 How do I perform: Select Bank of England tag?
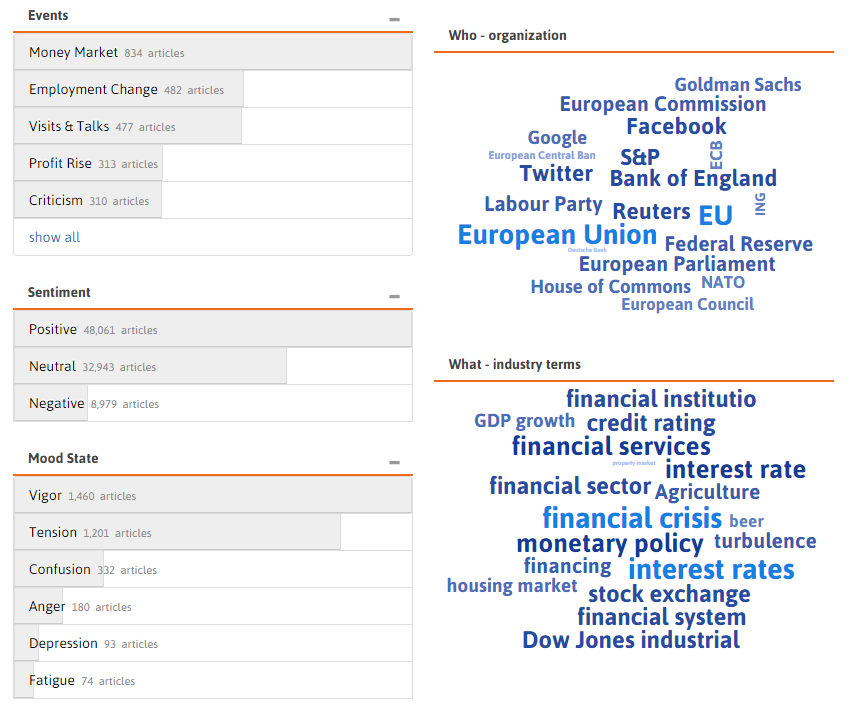click(693, 178)
